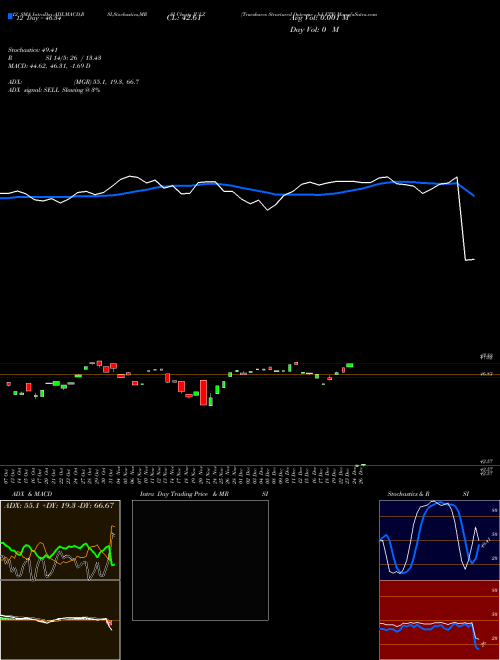Screen dimensions: 500x660
Task: Open the red RSI mini chart
Action: click(439, 620)
